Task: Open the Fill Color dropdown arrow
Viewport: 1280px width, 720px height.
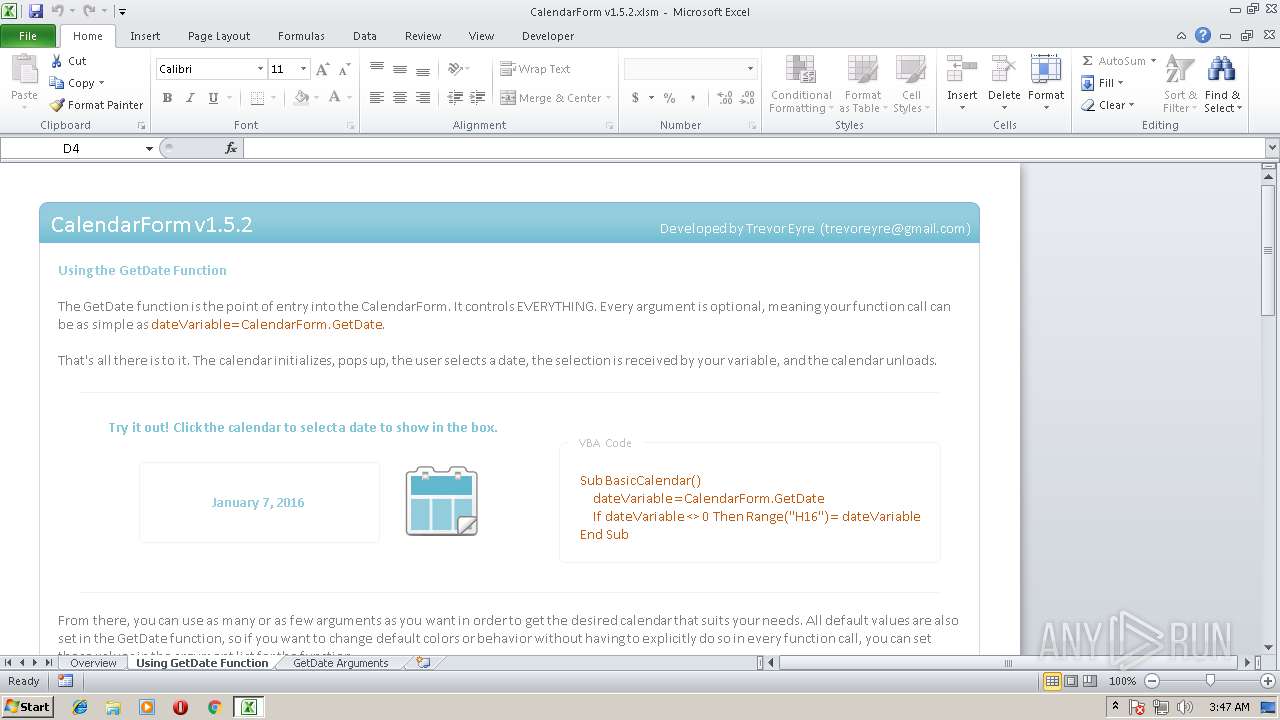Action: (316, 98)
